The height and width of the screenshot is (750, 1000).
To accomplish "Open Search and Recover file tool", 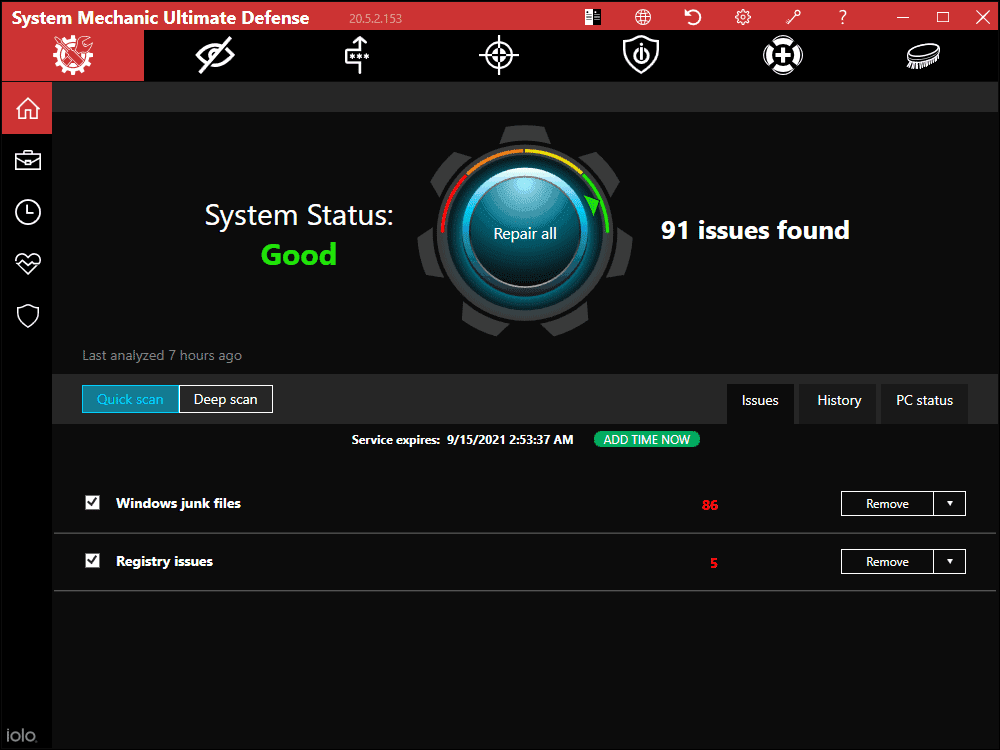I will pyautogui.click(x=782, y=55).
